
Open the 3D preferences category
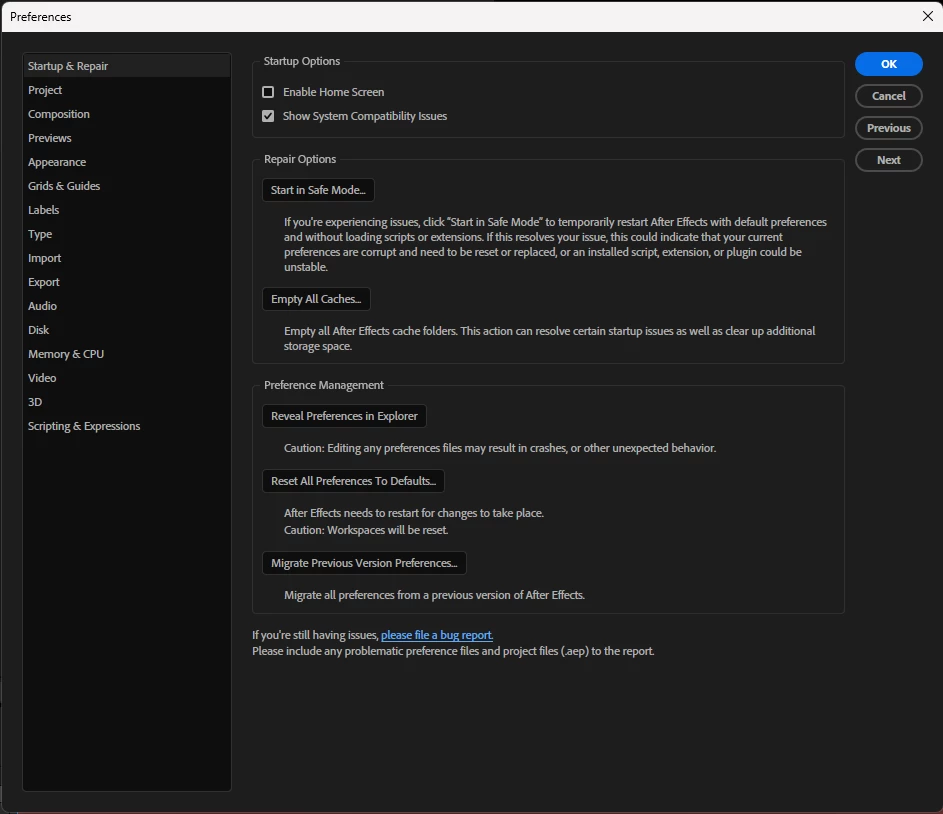126,402
